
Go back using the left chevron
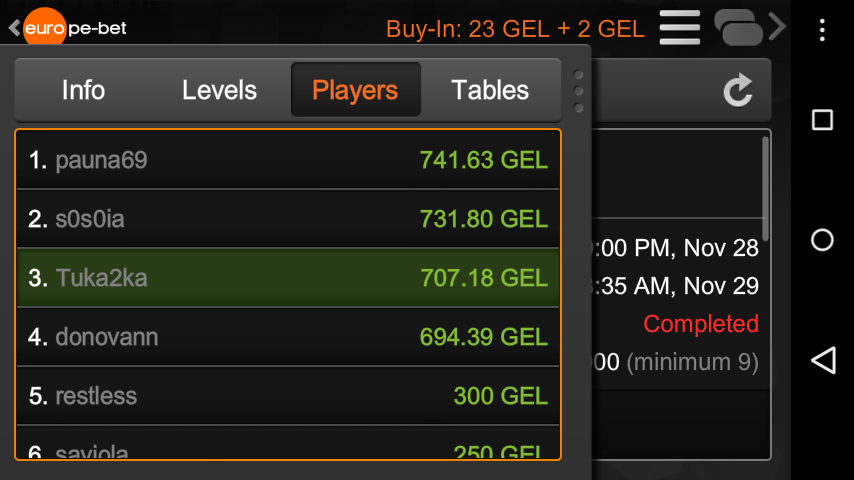(13, 28)
